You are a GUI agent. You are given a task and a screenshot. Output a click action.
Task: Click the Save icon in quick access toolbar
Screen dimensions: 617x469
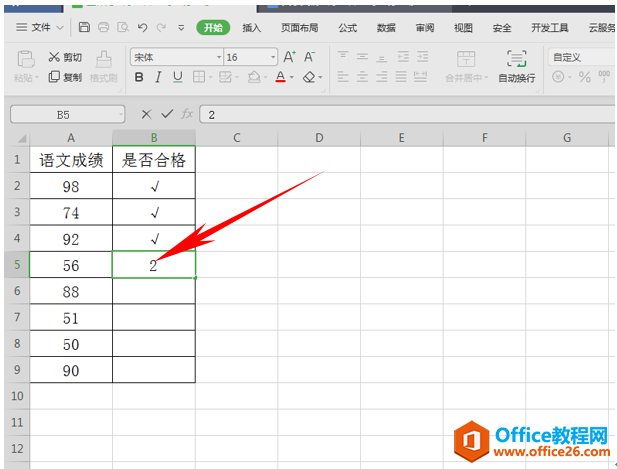click(x=85, y=27)
